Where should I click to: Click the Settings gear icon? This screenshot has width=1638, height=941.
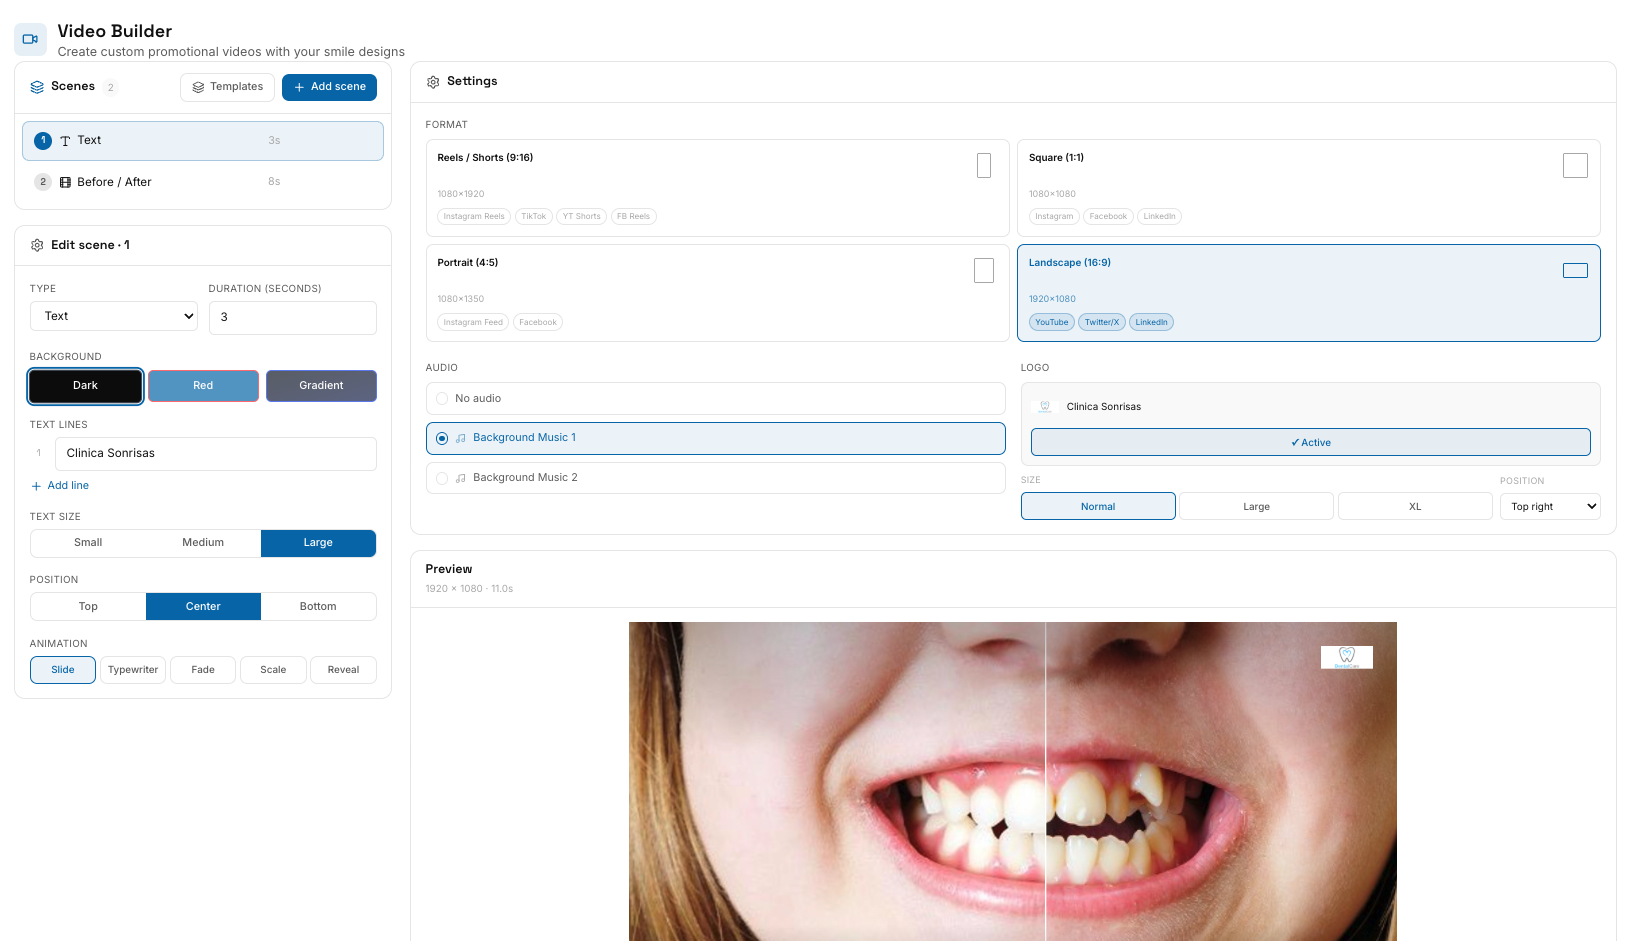pos(433,81)
